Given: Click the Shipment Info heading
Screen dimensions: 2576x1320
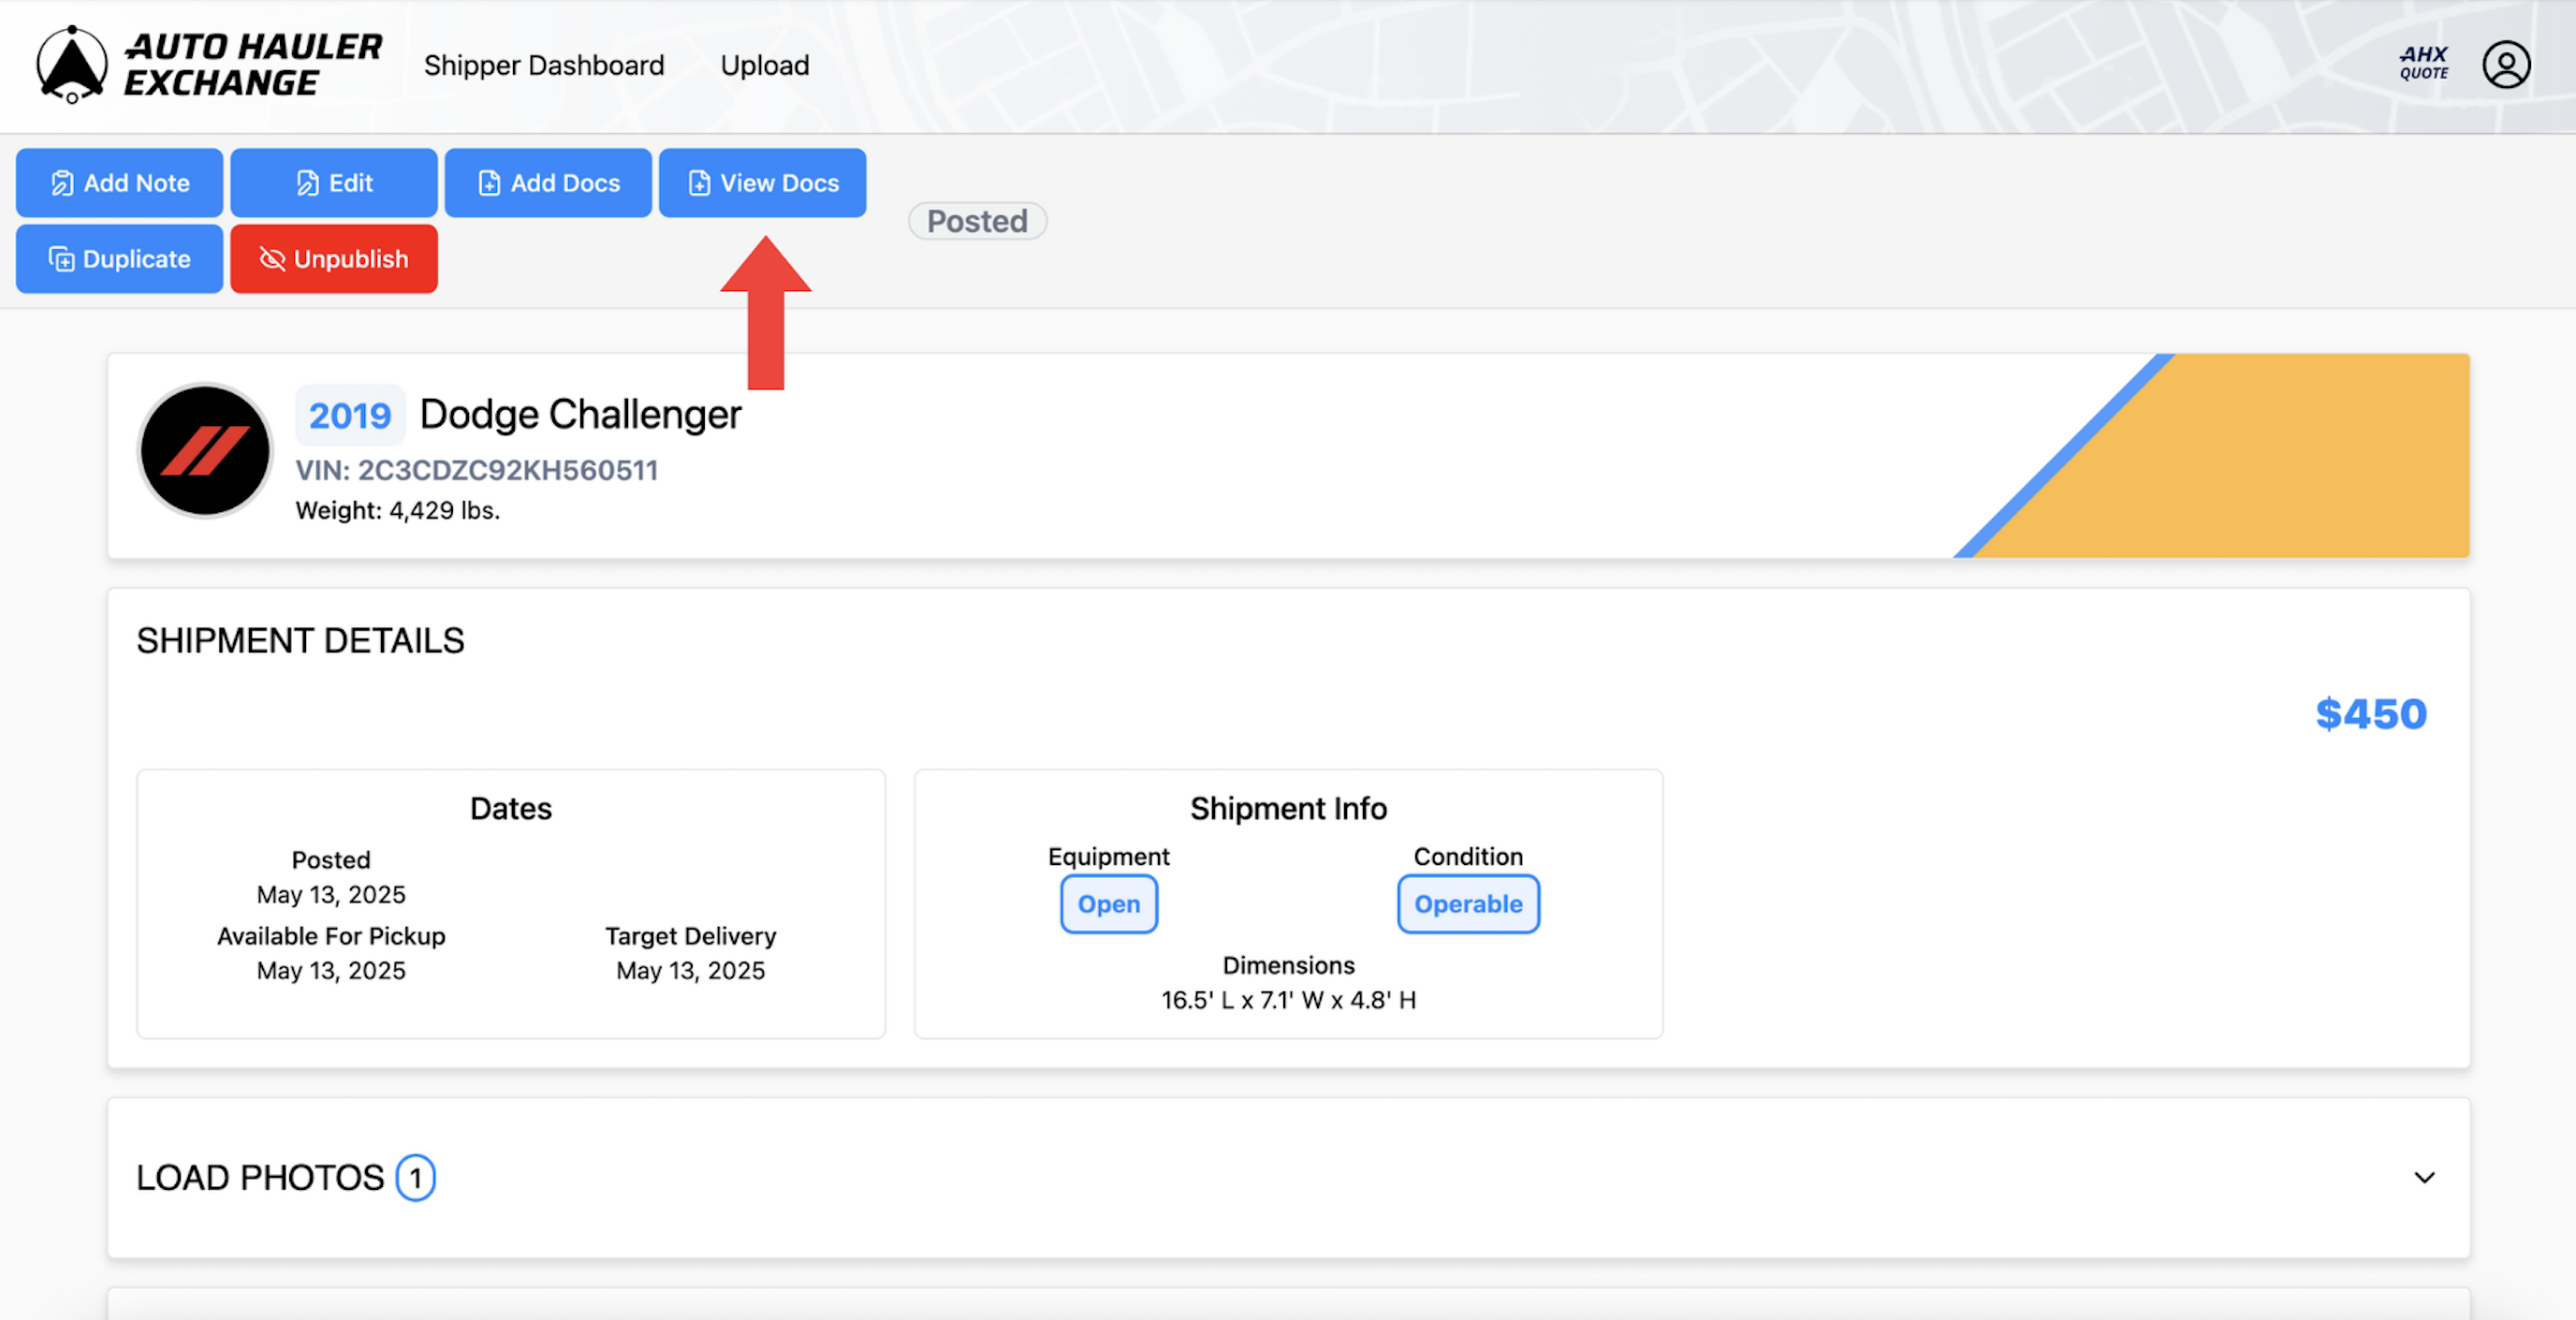Looking at the screenshot, I should point(1288,808).
